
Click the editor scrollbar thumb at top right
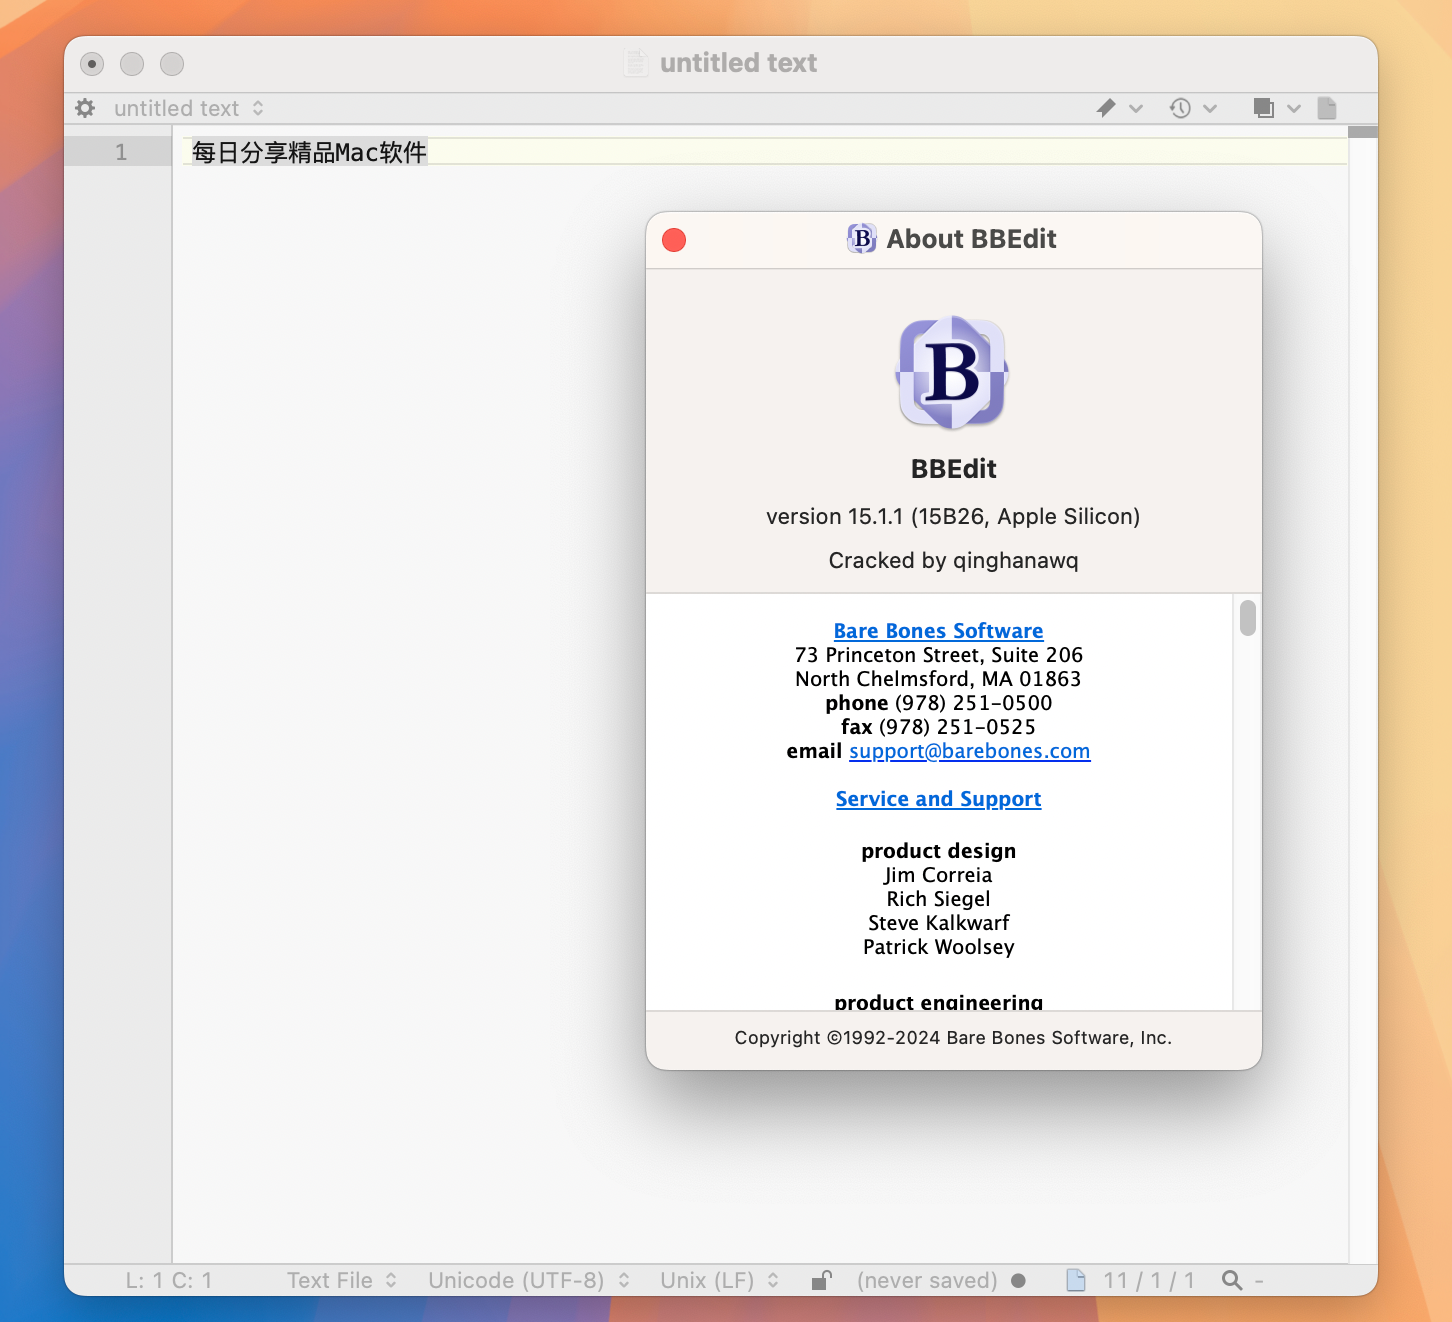point(1363,132)
